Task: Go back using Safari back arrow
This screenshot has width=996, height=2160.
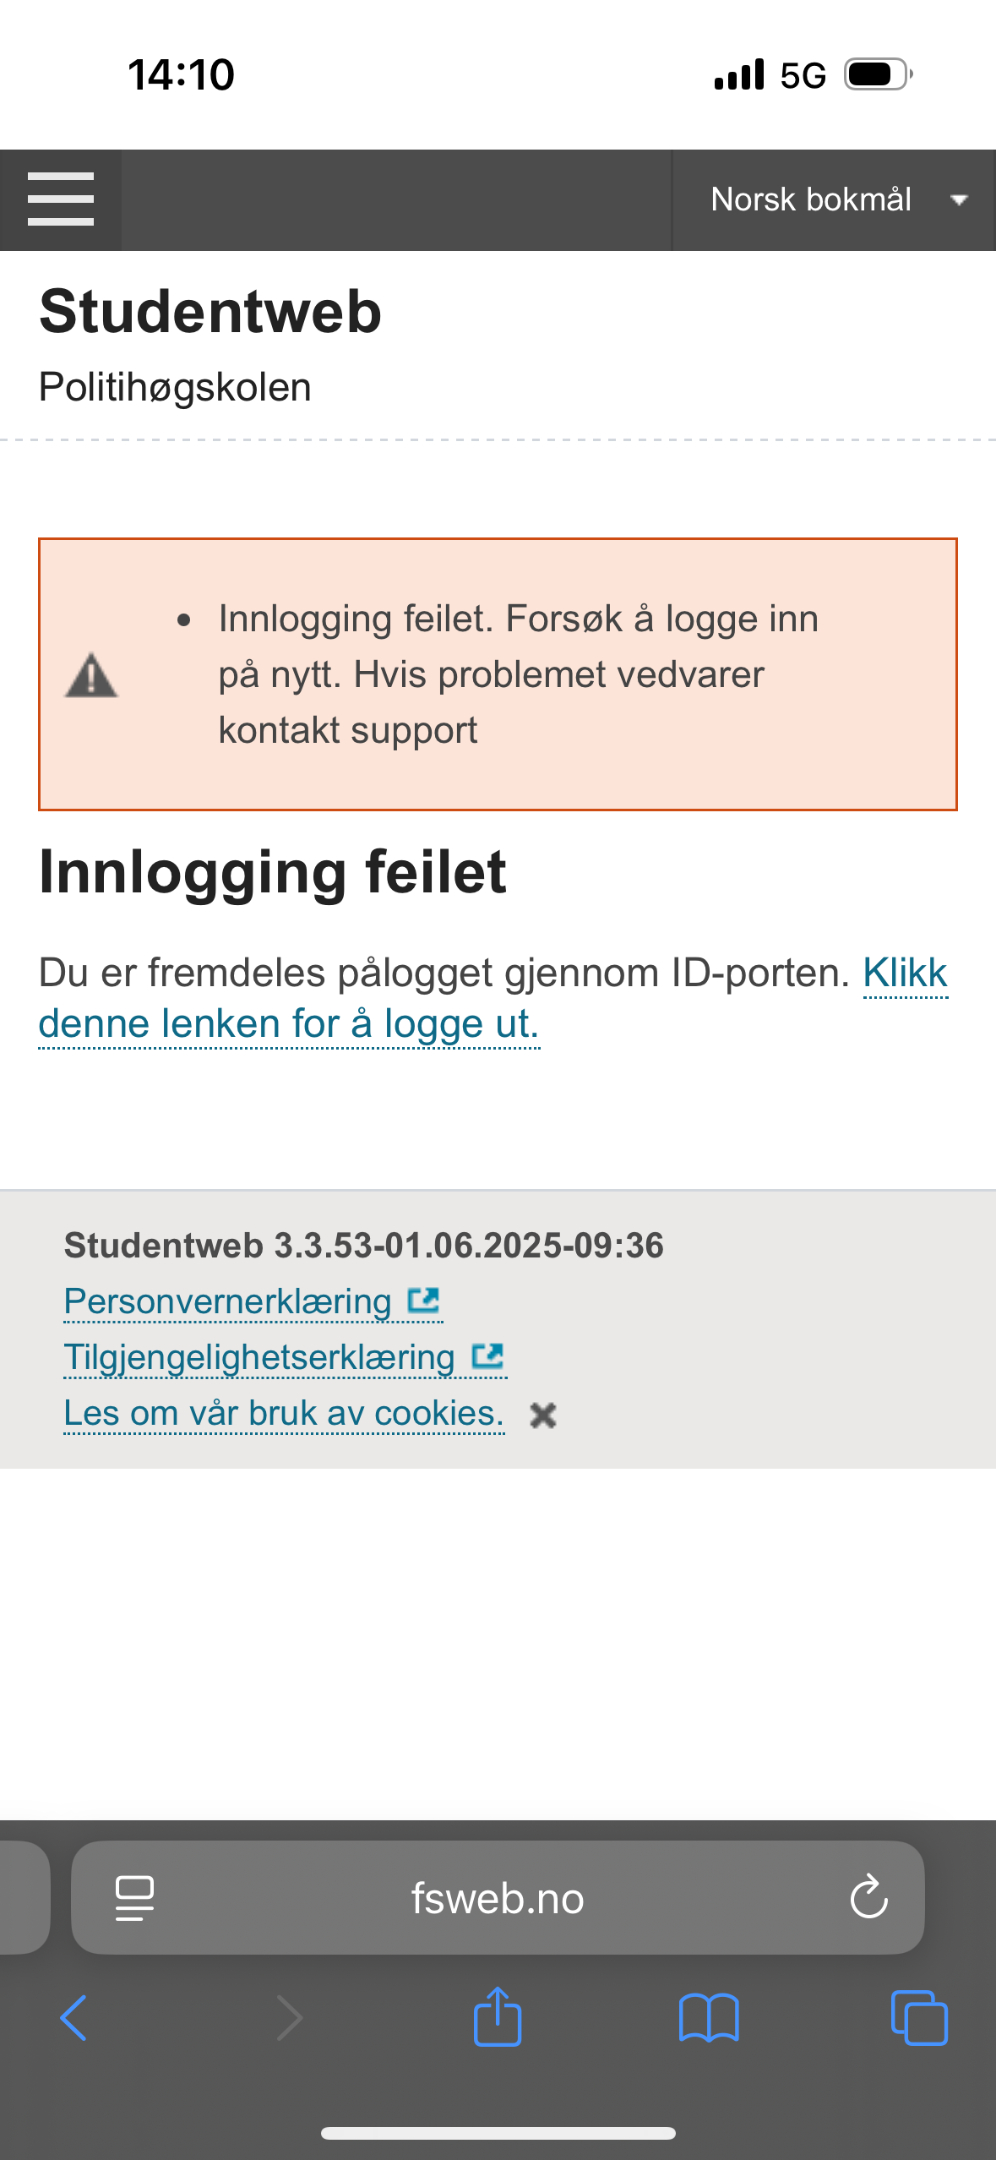Action: point(74,2018)
